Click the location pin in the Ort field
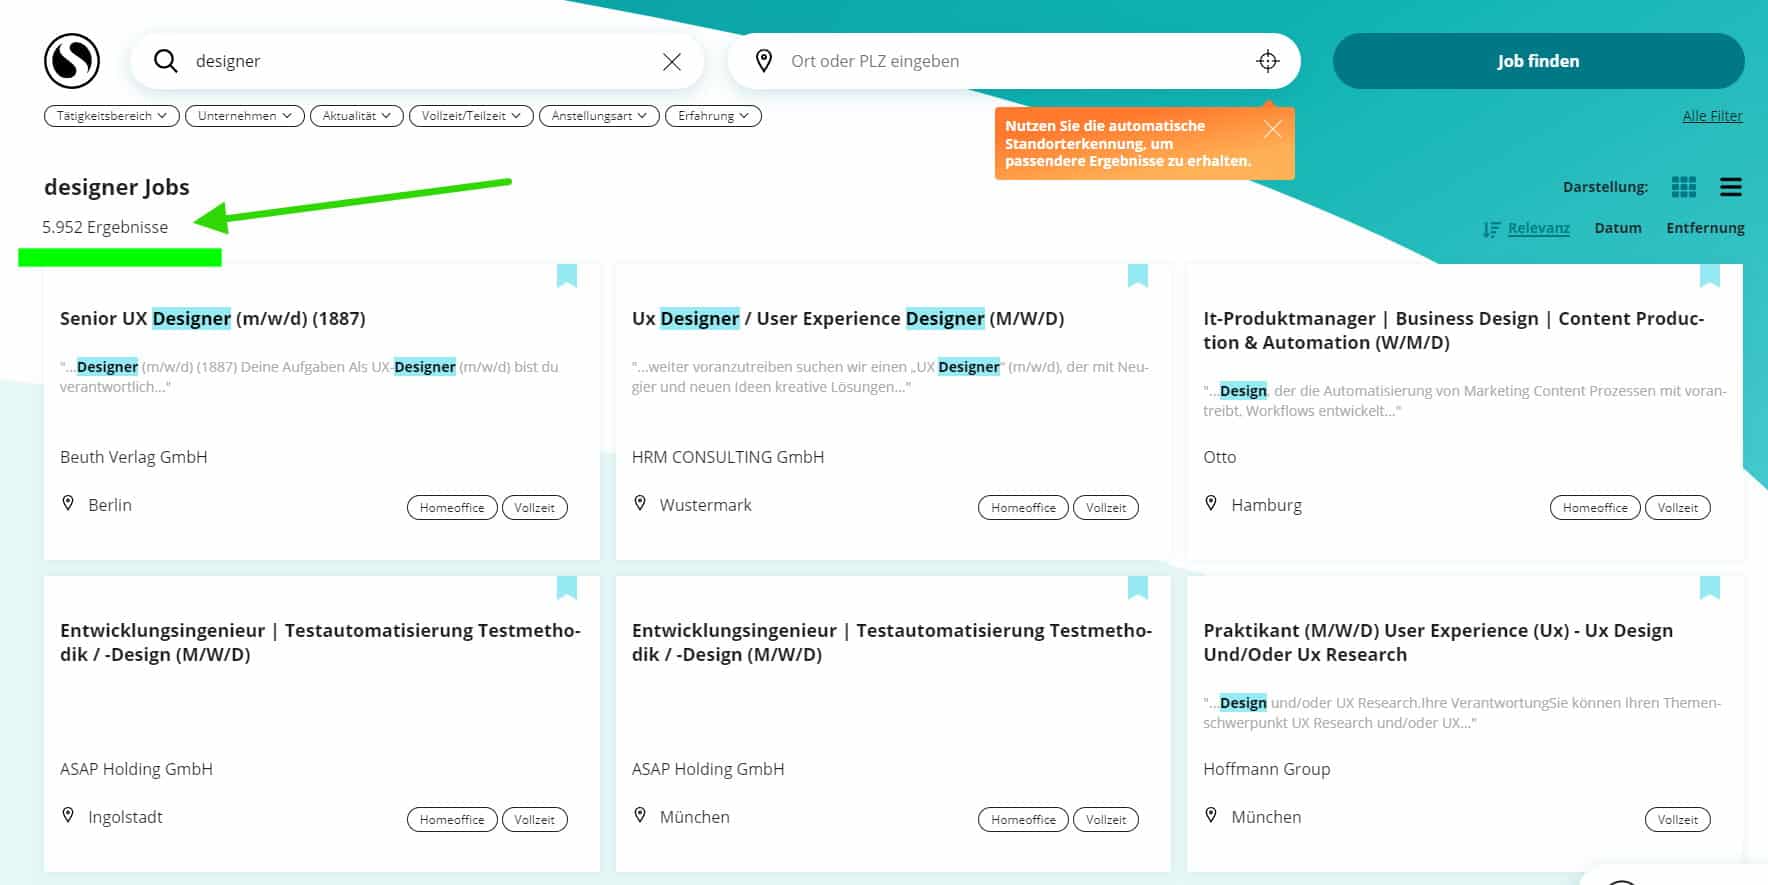 click(764, 61)
